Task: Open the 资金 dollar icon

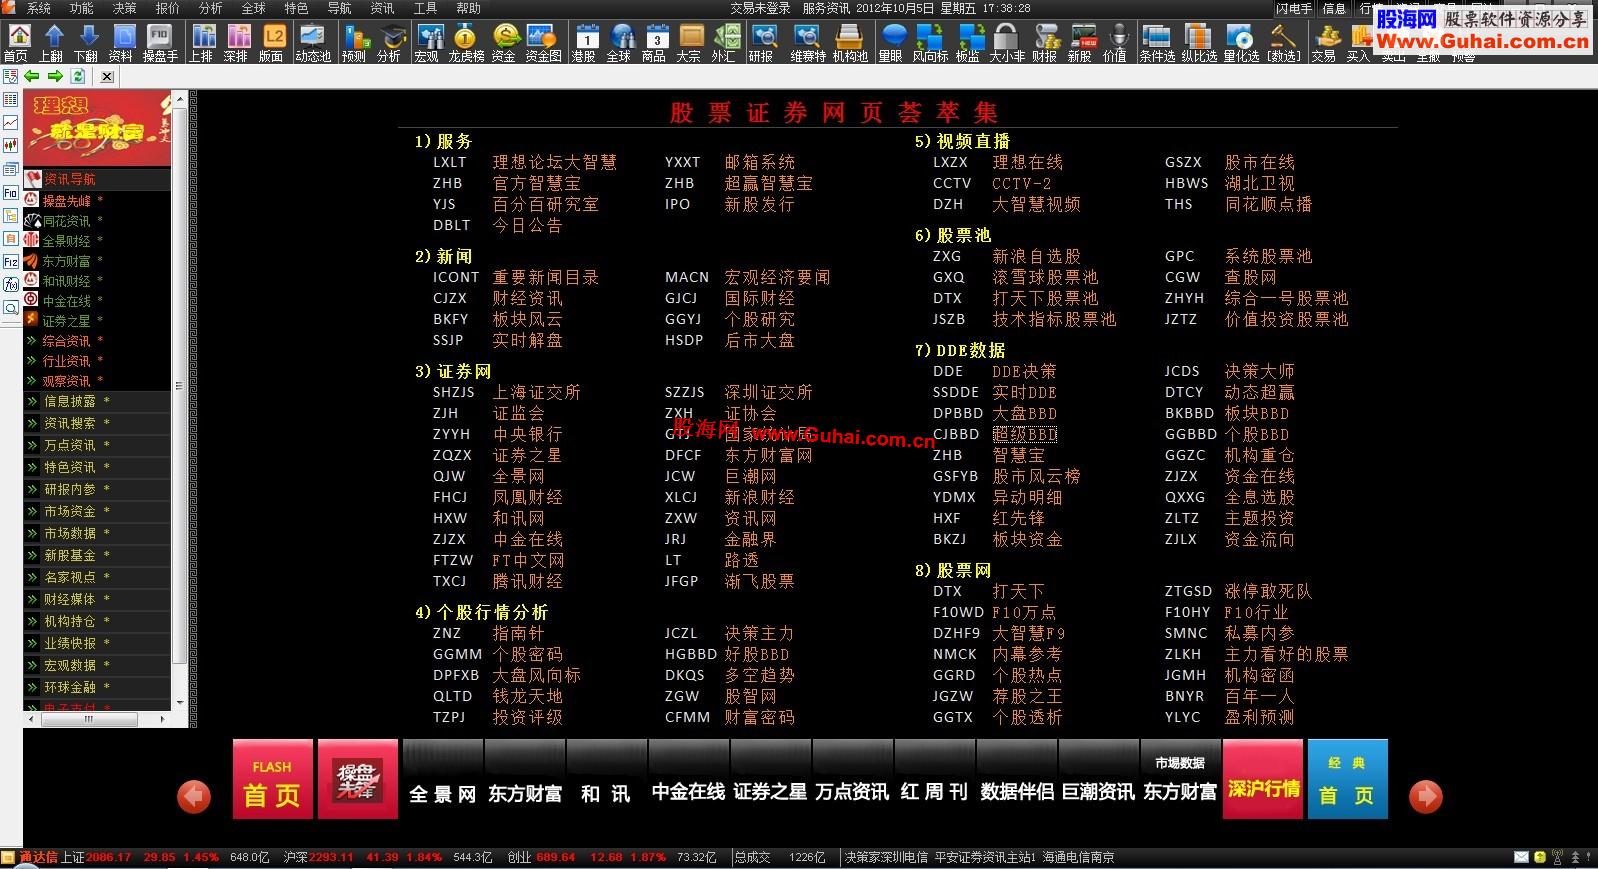Action: coord(504,42)
